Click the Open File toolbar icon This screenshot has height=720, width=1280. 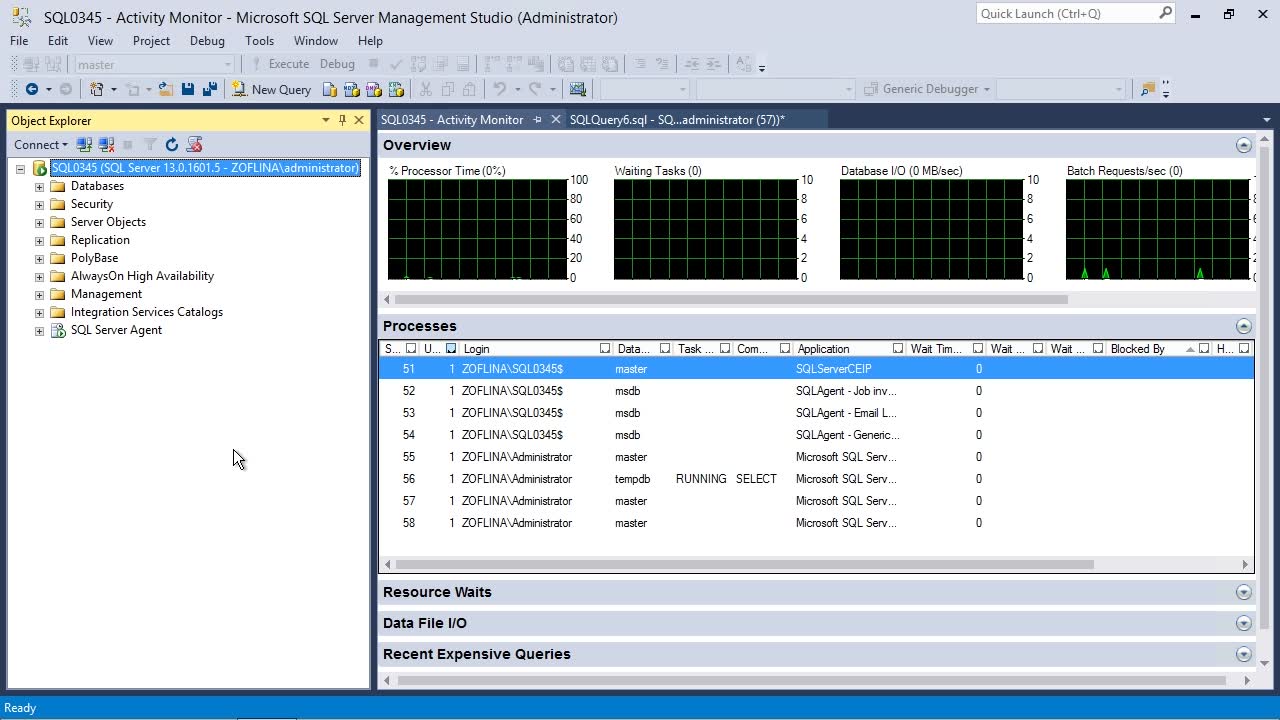pos(165,89)
